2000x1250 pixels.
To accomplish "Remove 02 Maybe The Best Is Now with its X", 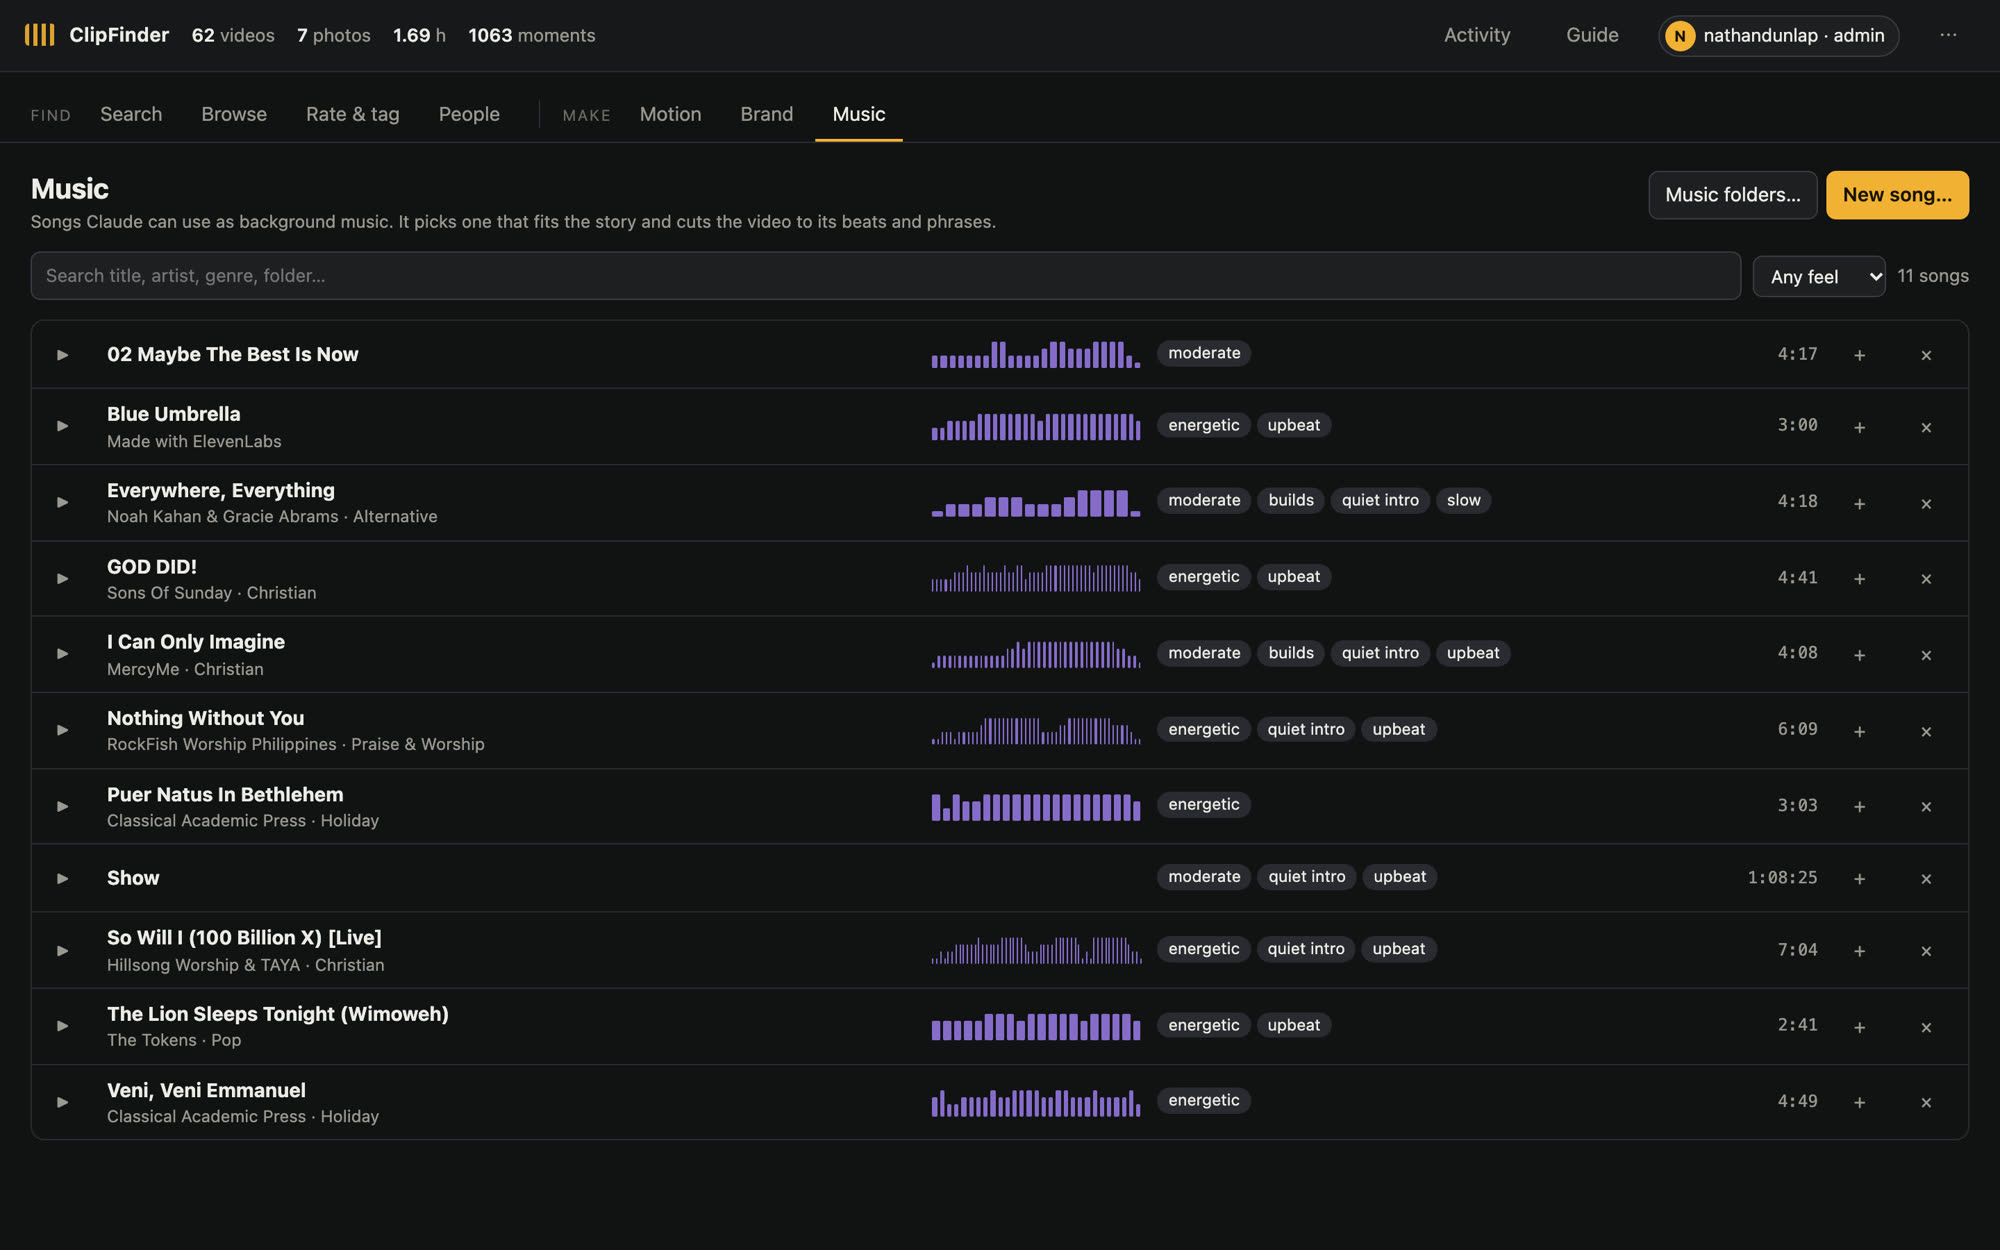I will tap(1926, 355).
